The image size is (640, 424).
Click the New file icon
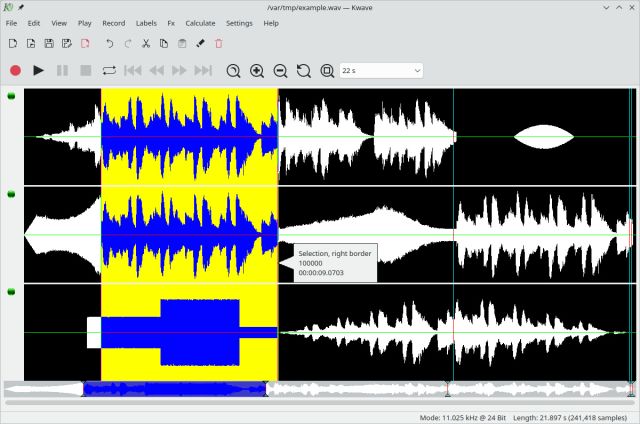pyautogui.click(x=13, y=43)
